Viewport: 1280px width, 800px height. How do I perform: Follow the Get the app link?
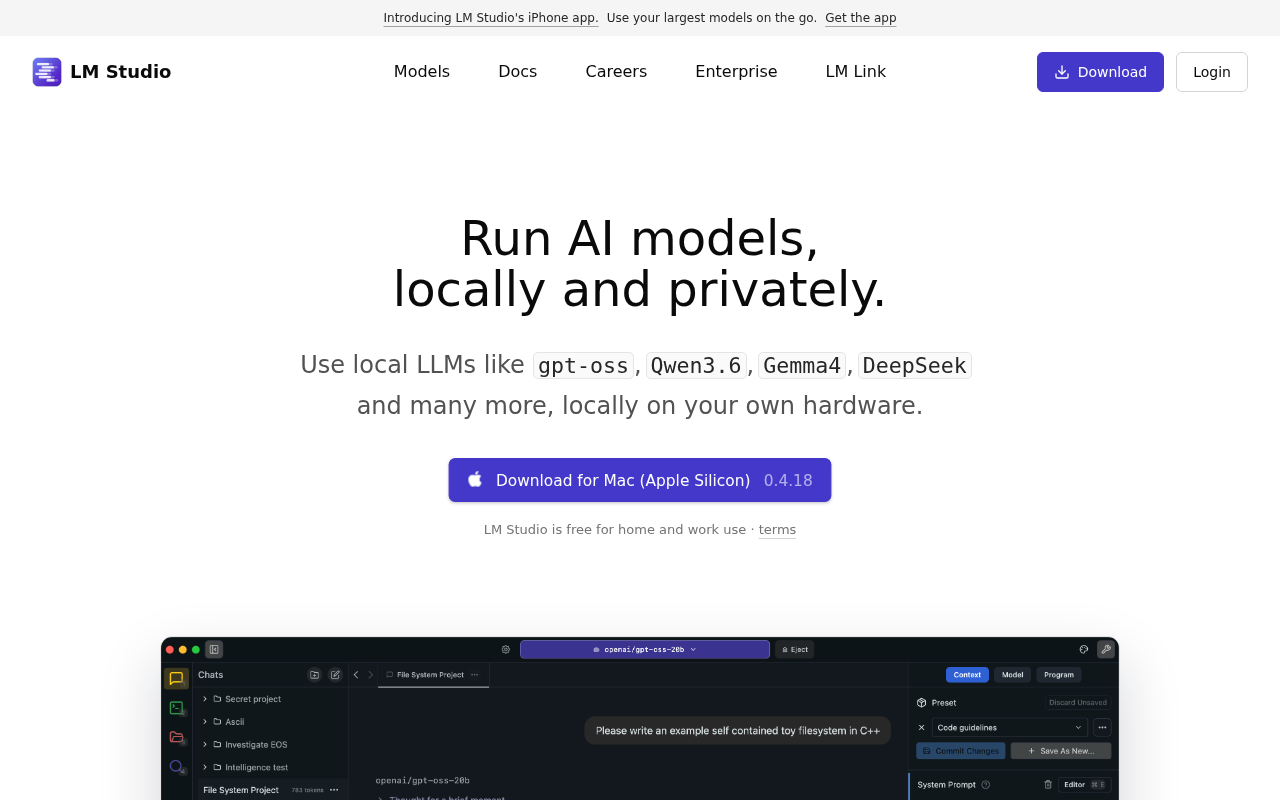click(861, 18)
